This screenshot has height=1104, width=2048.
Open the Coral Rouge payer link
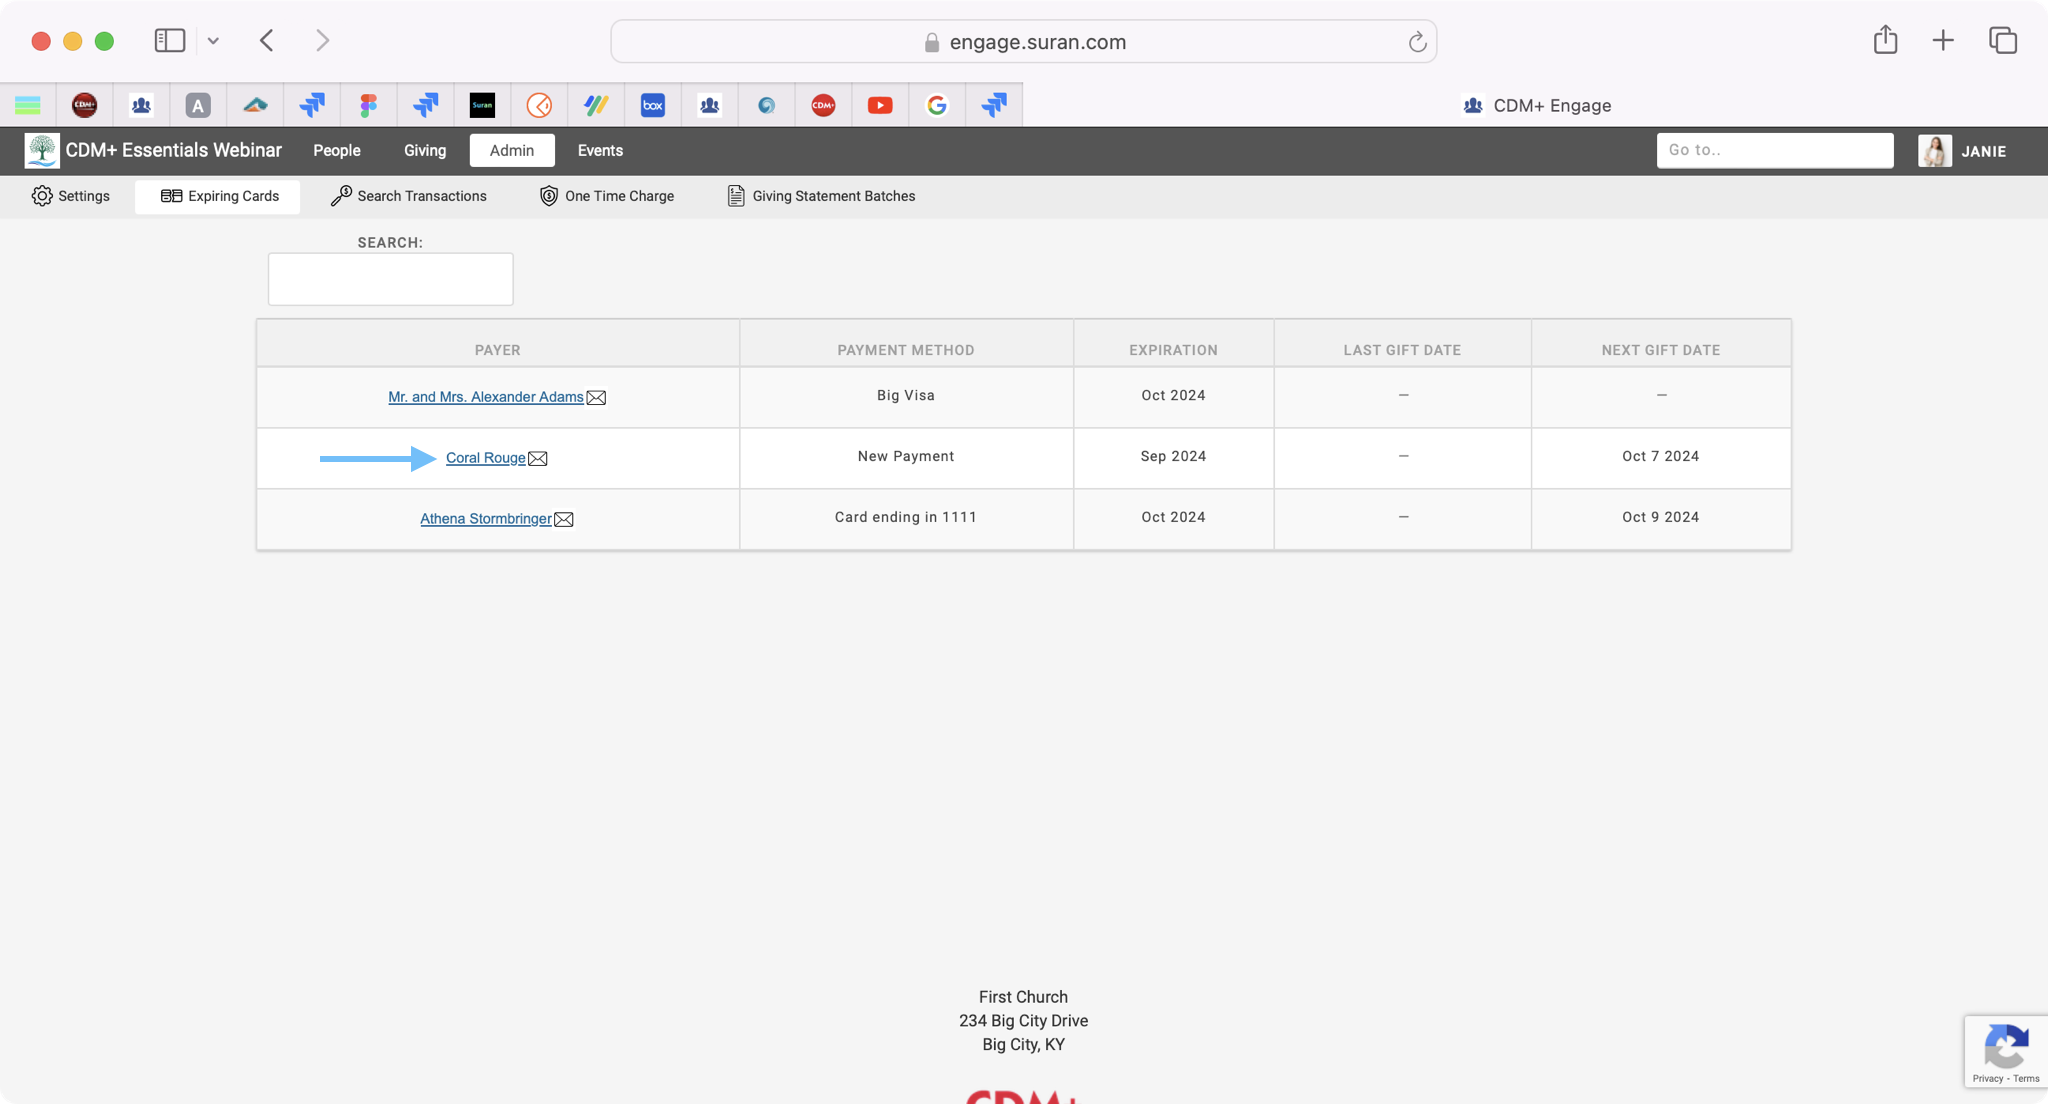pyautogui.click(x=485, y=458)
